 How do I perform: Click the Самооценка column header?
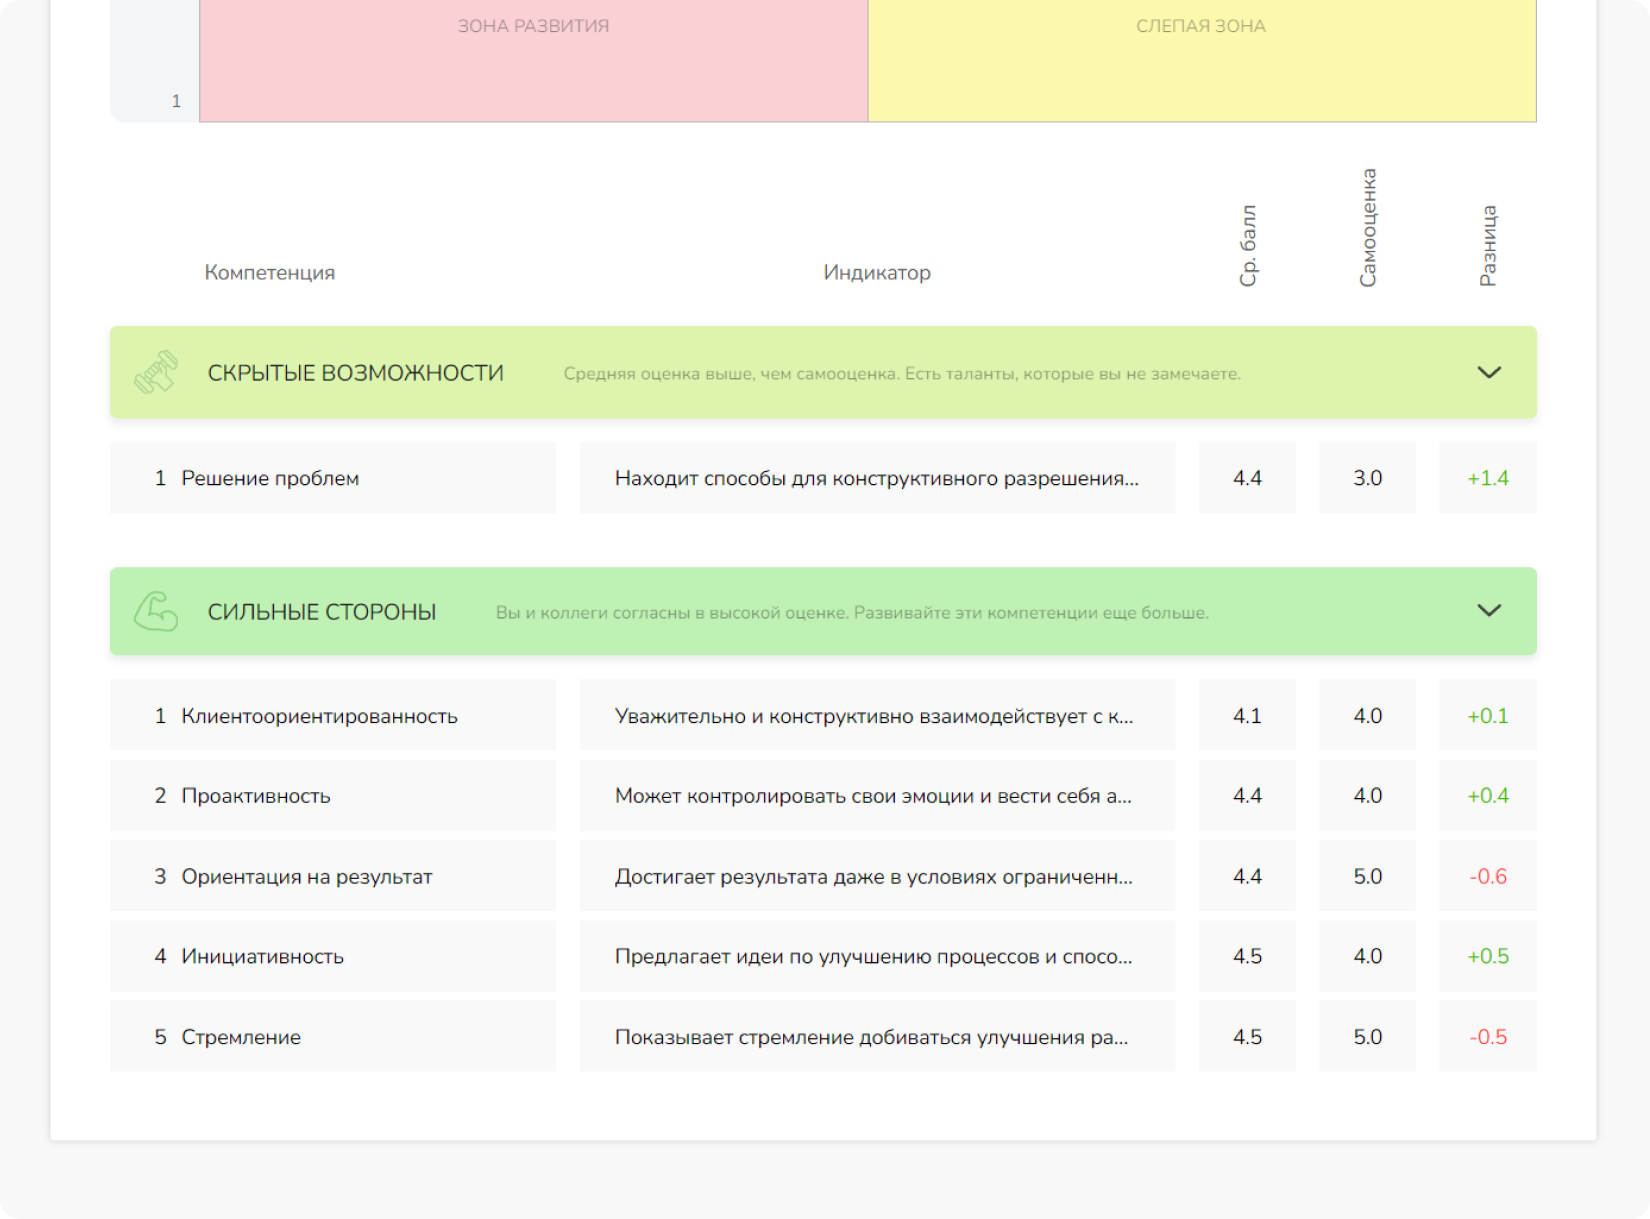(x=1367, y=228)
